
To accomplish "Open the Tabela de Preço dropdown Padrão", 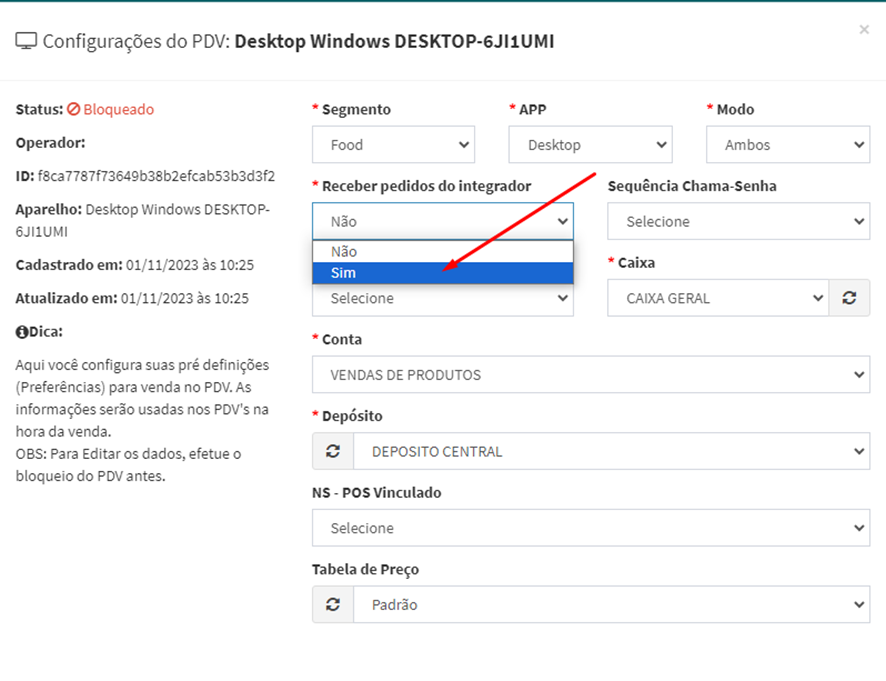I will (x=610, y=605).
